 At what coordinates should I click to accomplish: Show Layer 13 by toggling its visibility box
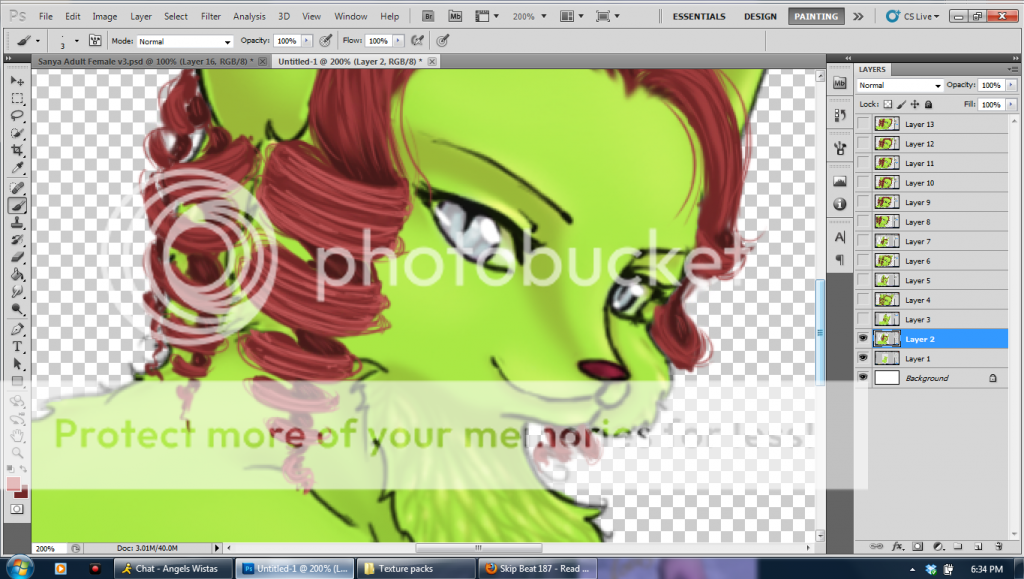[862, 124]
